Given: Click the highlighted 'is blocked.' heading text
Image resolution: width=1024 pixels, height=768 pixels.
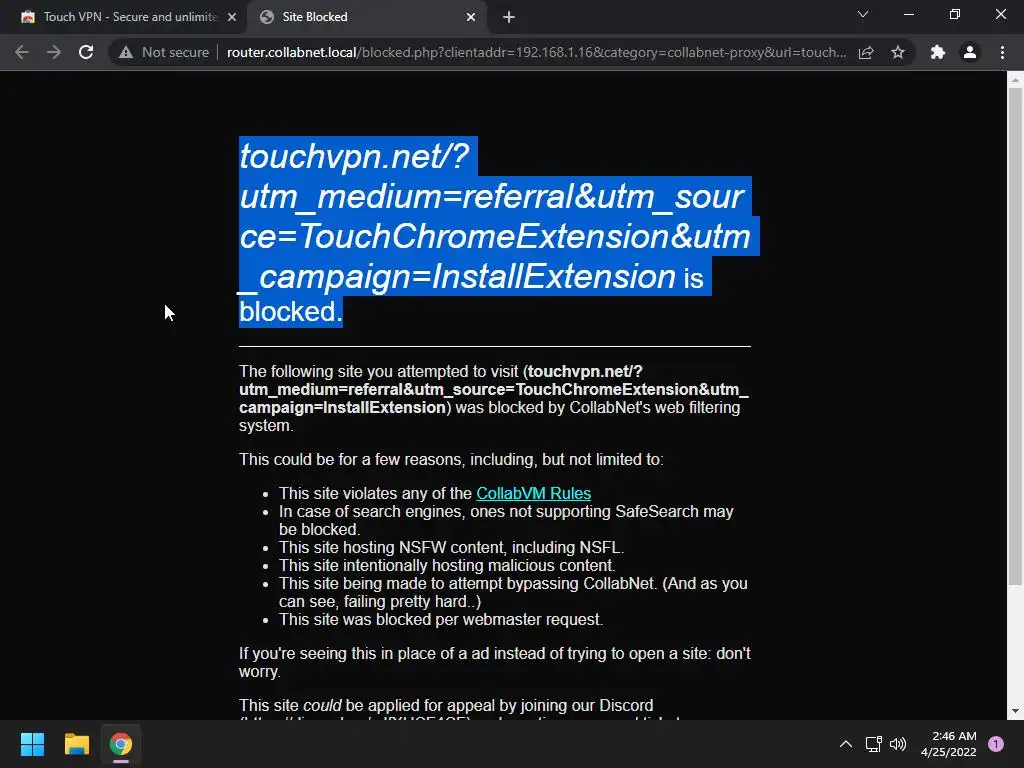Looking at the screenshot, I should (291, 311).
